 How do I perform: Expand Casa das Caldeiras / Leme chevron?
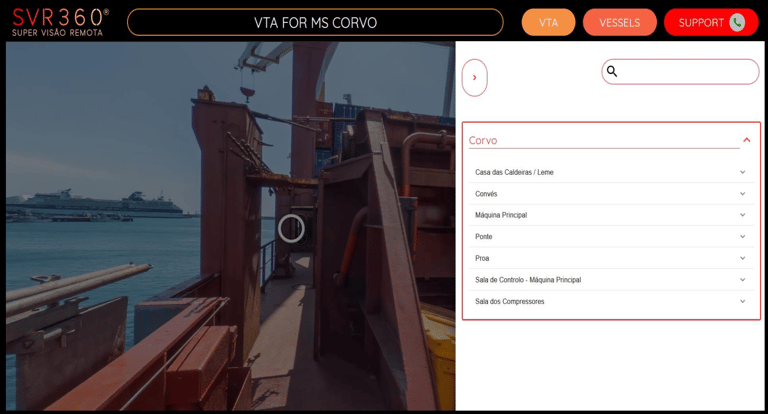coord(743,172)
